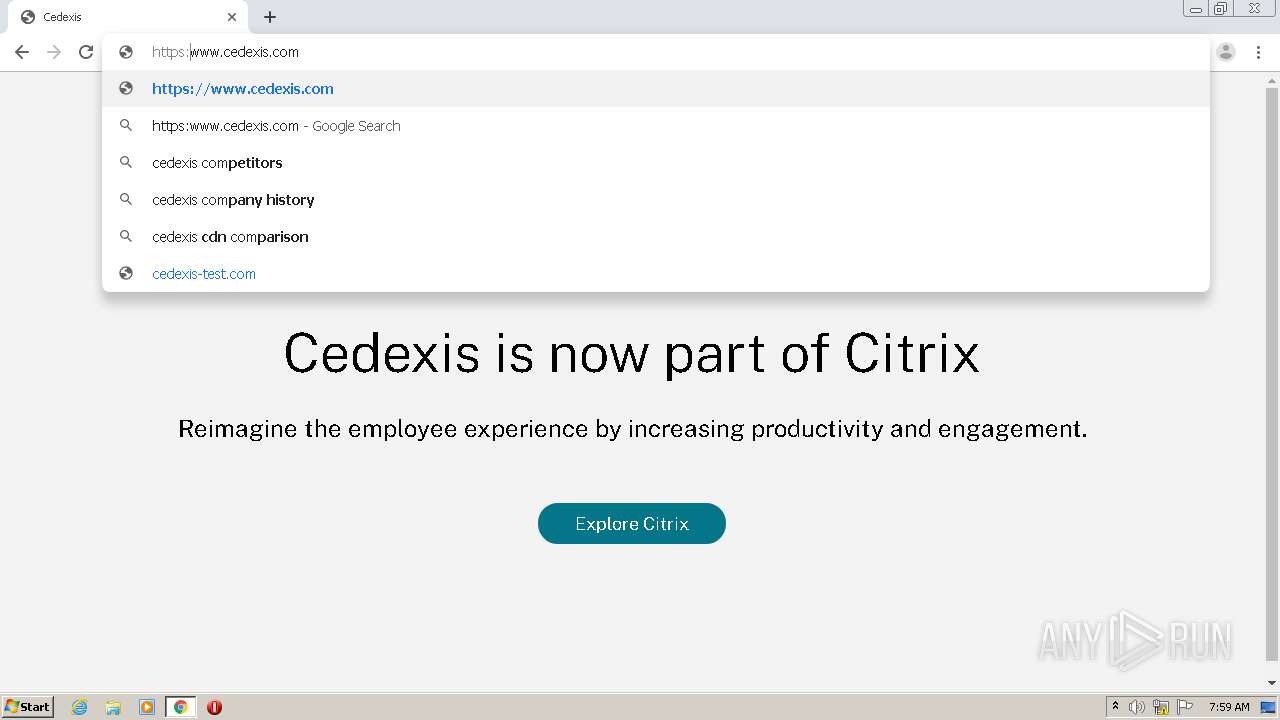Close the Cedexis tab
Viewport: 1280px width, 720px height.
pyautogui.click(x=232, y=17)
